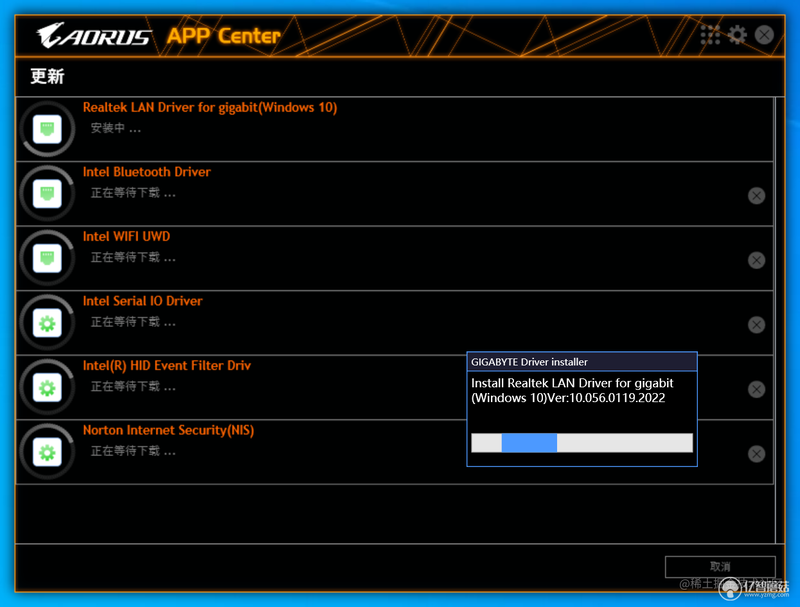Click the Intel WIFI UWD title
This screenshot has width=800, height=607.
coord(126,236)
